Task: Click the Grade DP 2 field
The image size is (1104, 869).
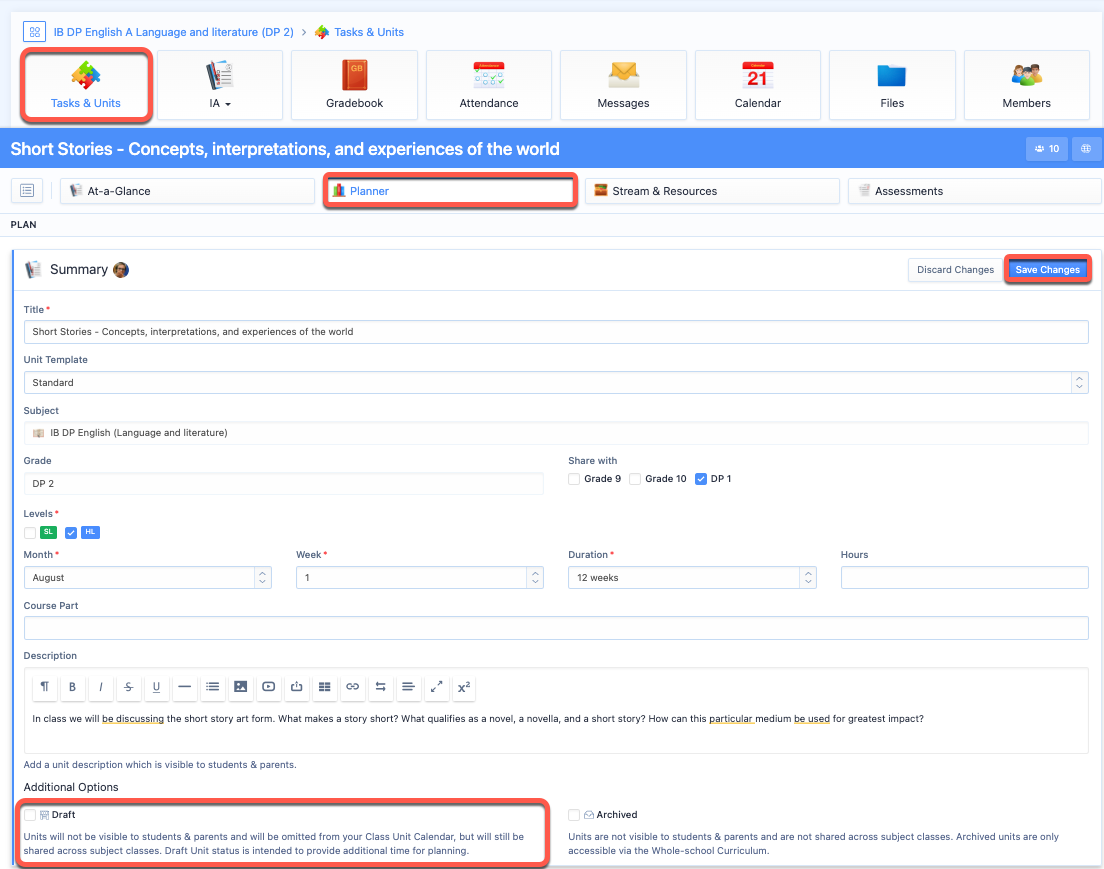Action: (x=284, y=484)
